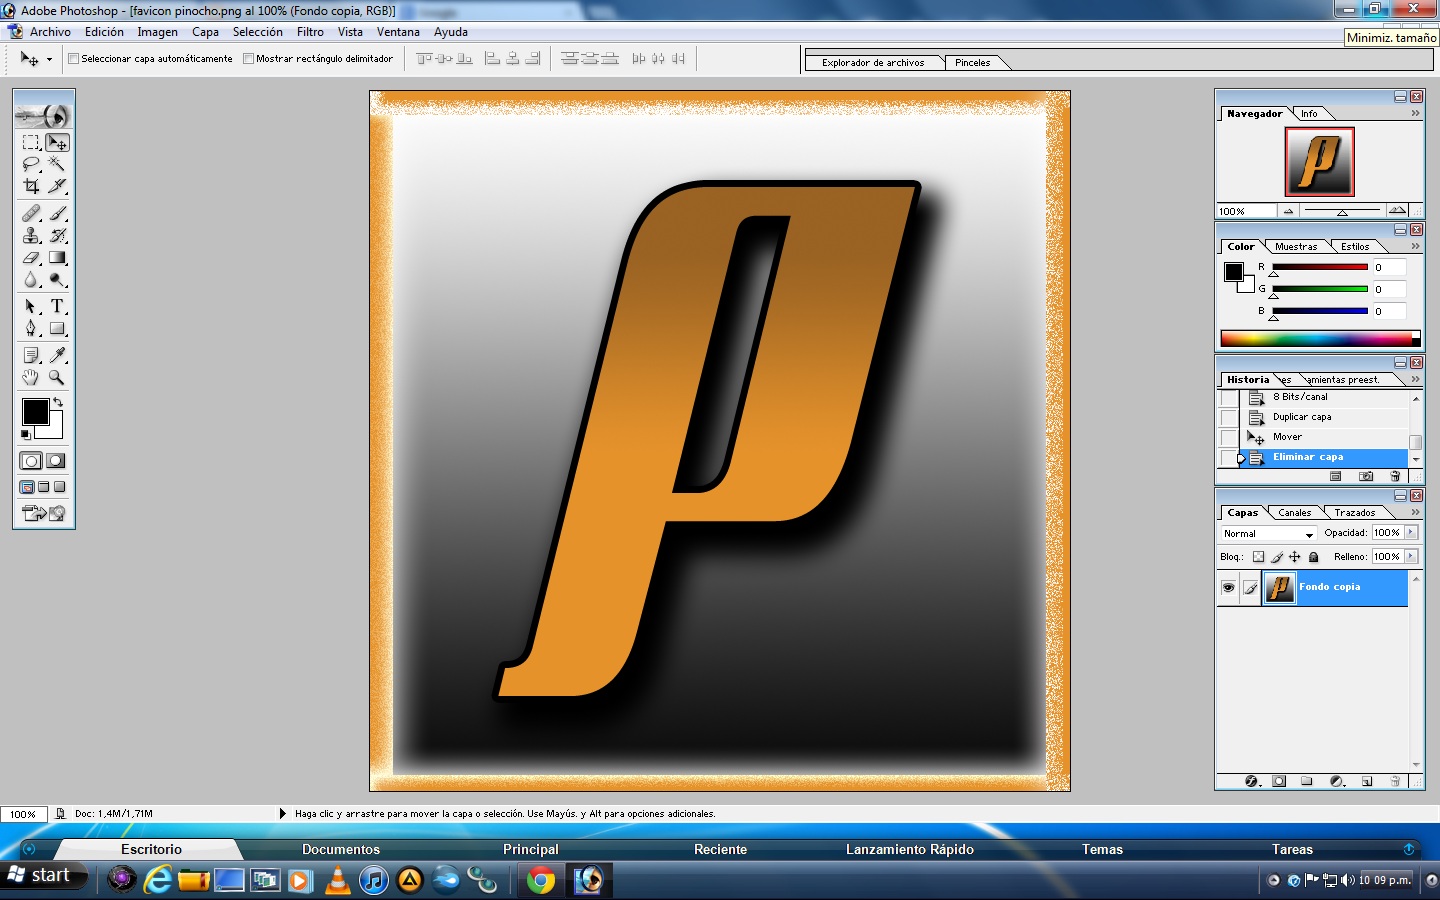Select the Lasso tool
The image size is (1440, 900).
31,165
